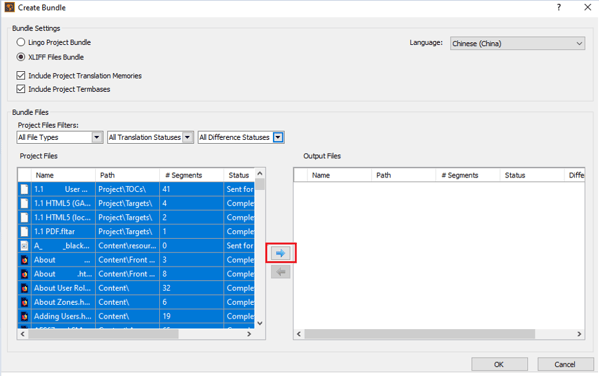Screen dimensions: 600x376
Task: Select the About User Rol... file row
Action: [136, 288]
